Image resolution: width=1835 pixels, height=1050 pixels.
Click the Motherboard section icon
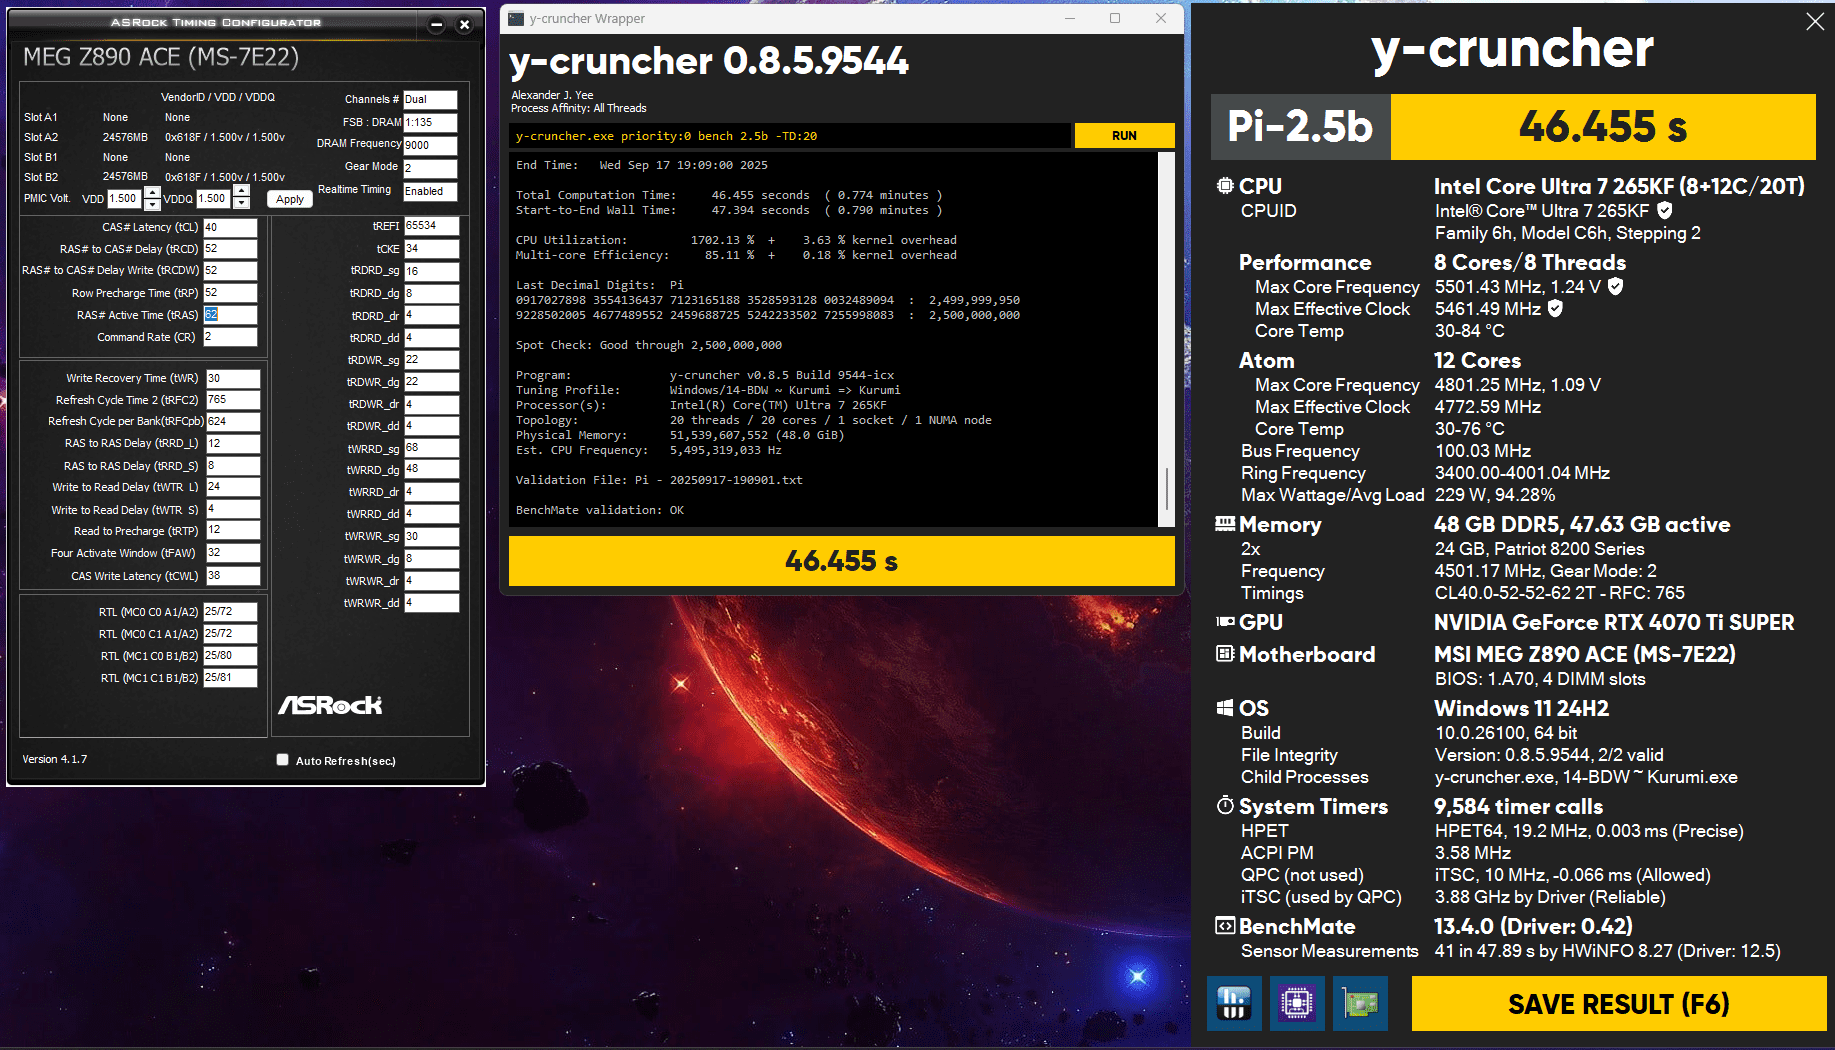coord(1225,654)
